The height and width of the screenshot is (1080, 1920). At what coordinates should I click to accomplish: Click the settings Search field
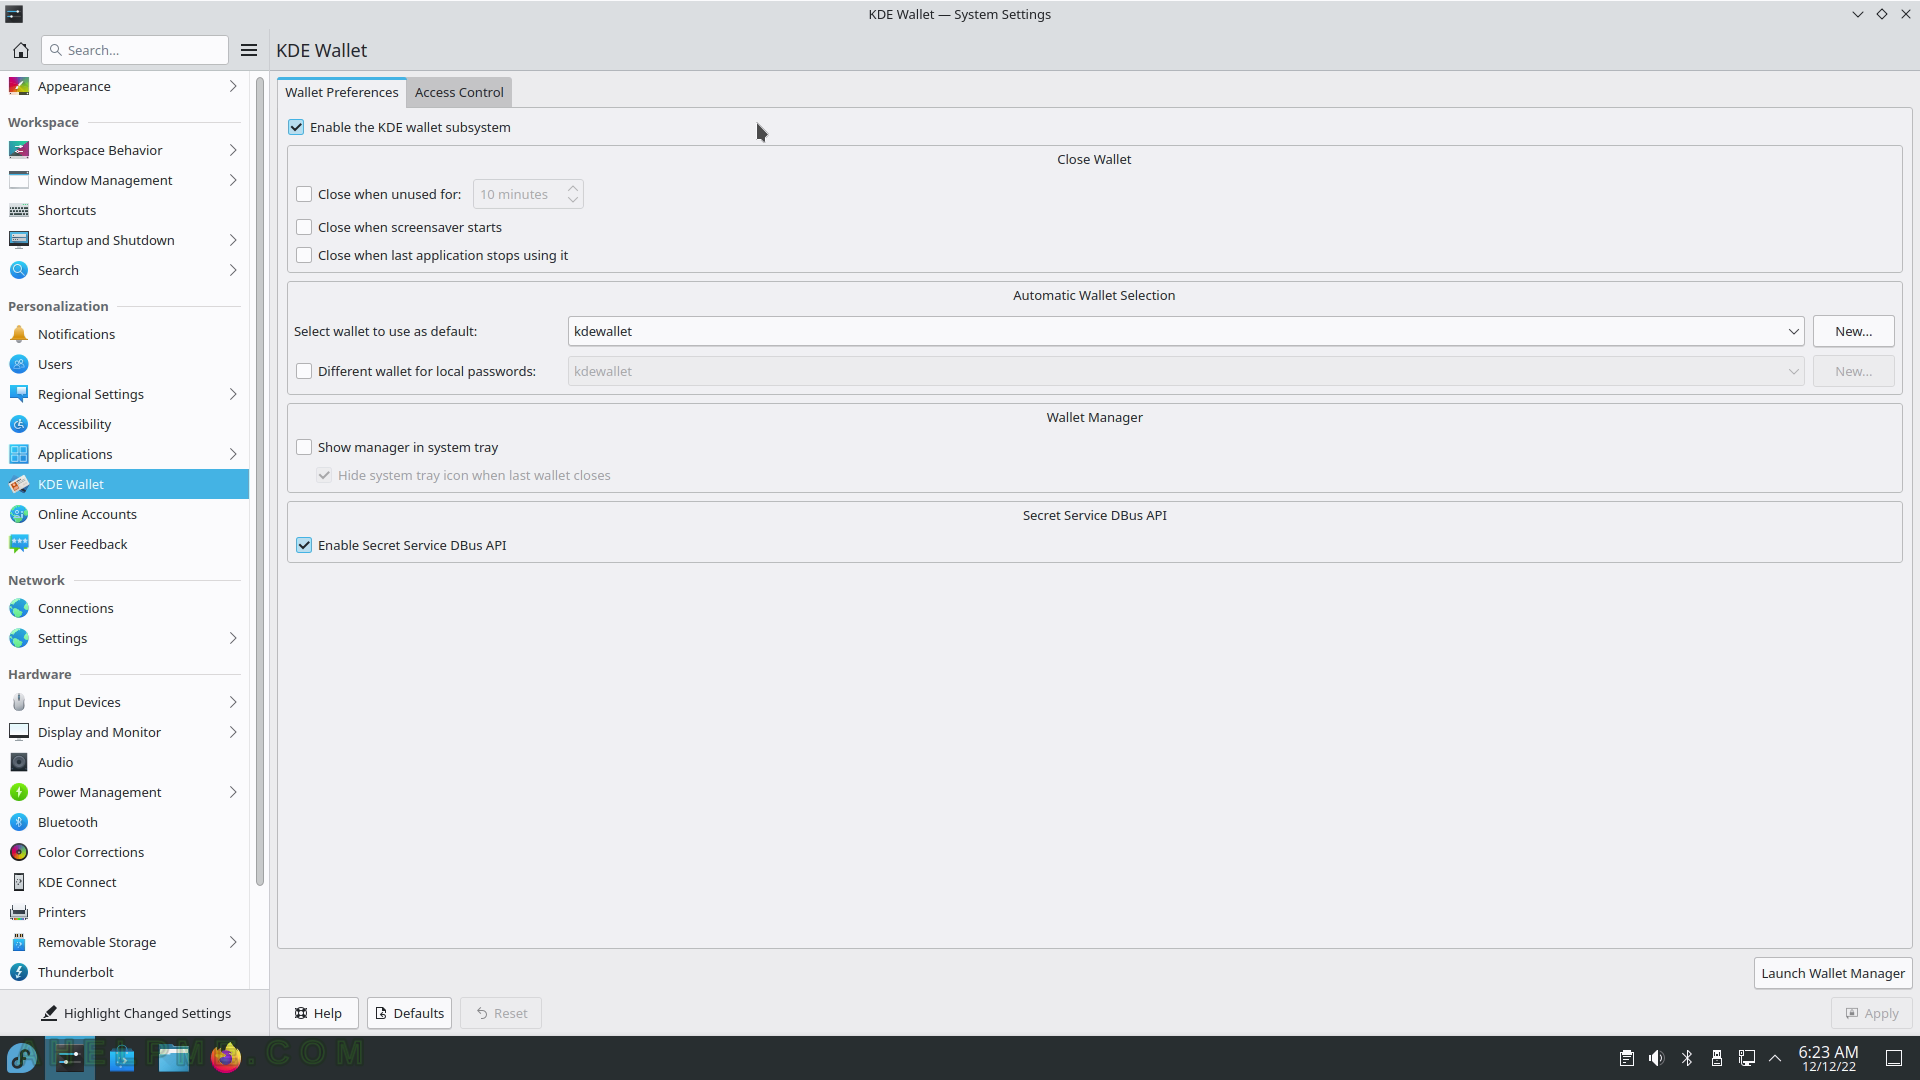[x=135, y=50]
